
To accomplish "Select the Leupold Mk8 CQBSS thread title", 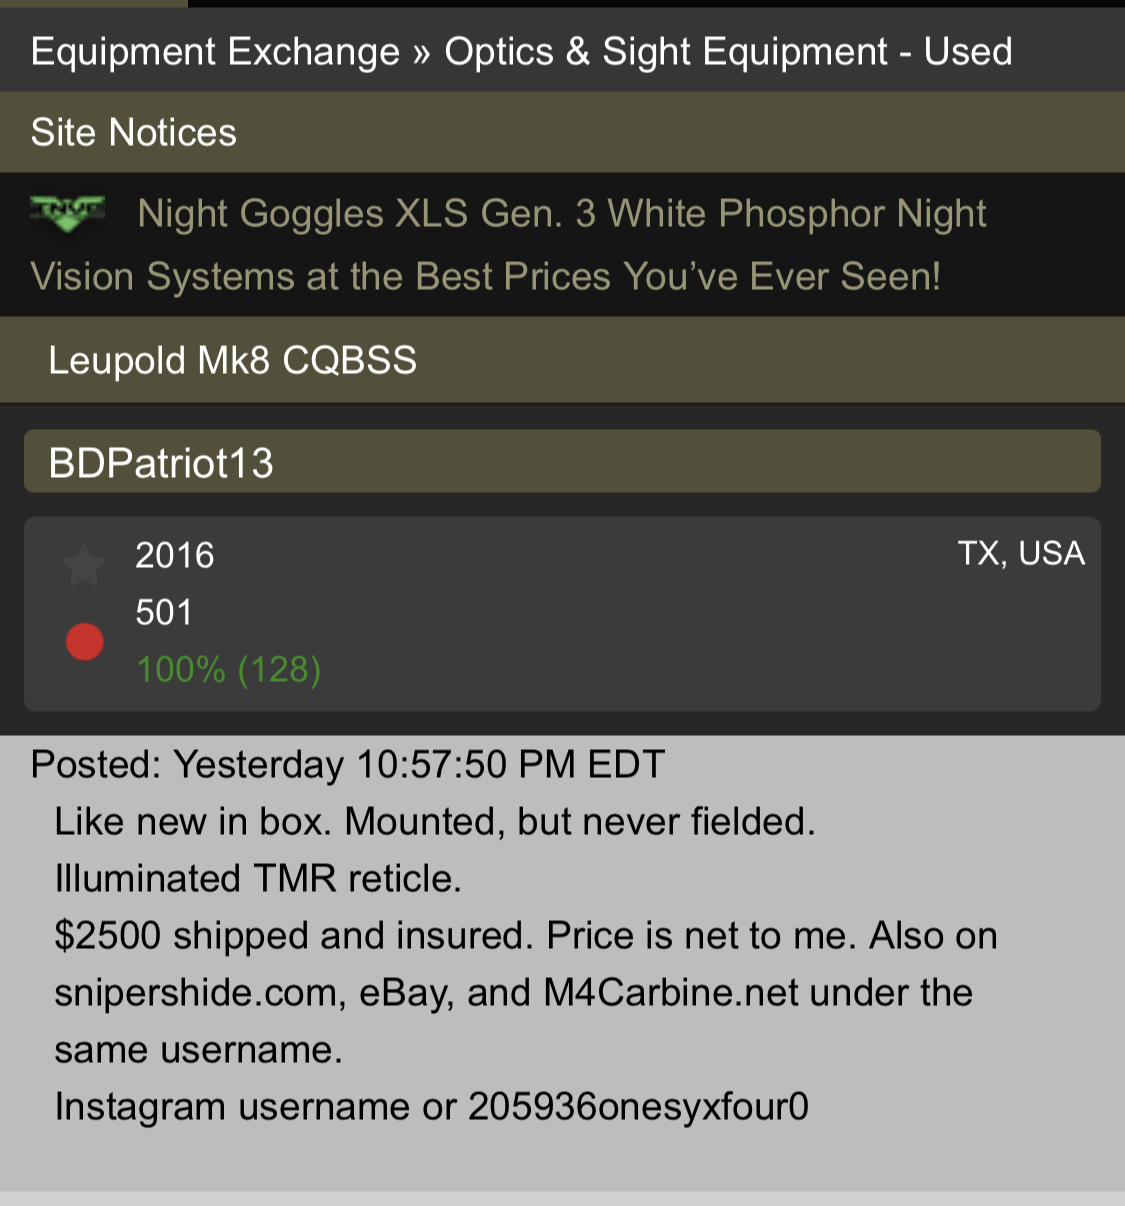I will (x=232, y=361).
